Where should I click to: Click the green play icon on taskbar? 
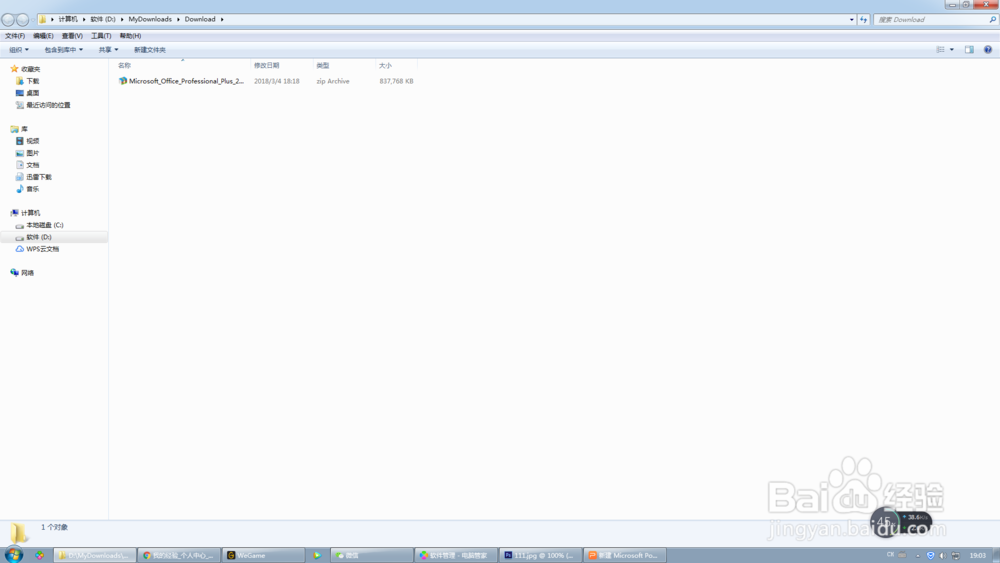click(317, 555)
